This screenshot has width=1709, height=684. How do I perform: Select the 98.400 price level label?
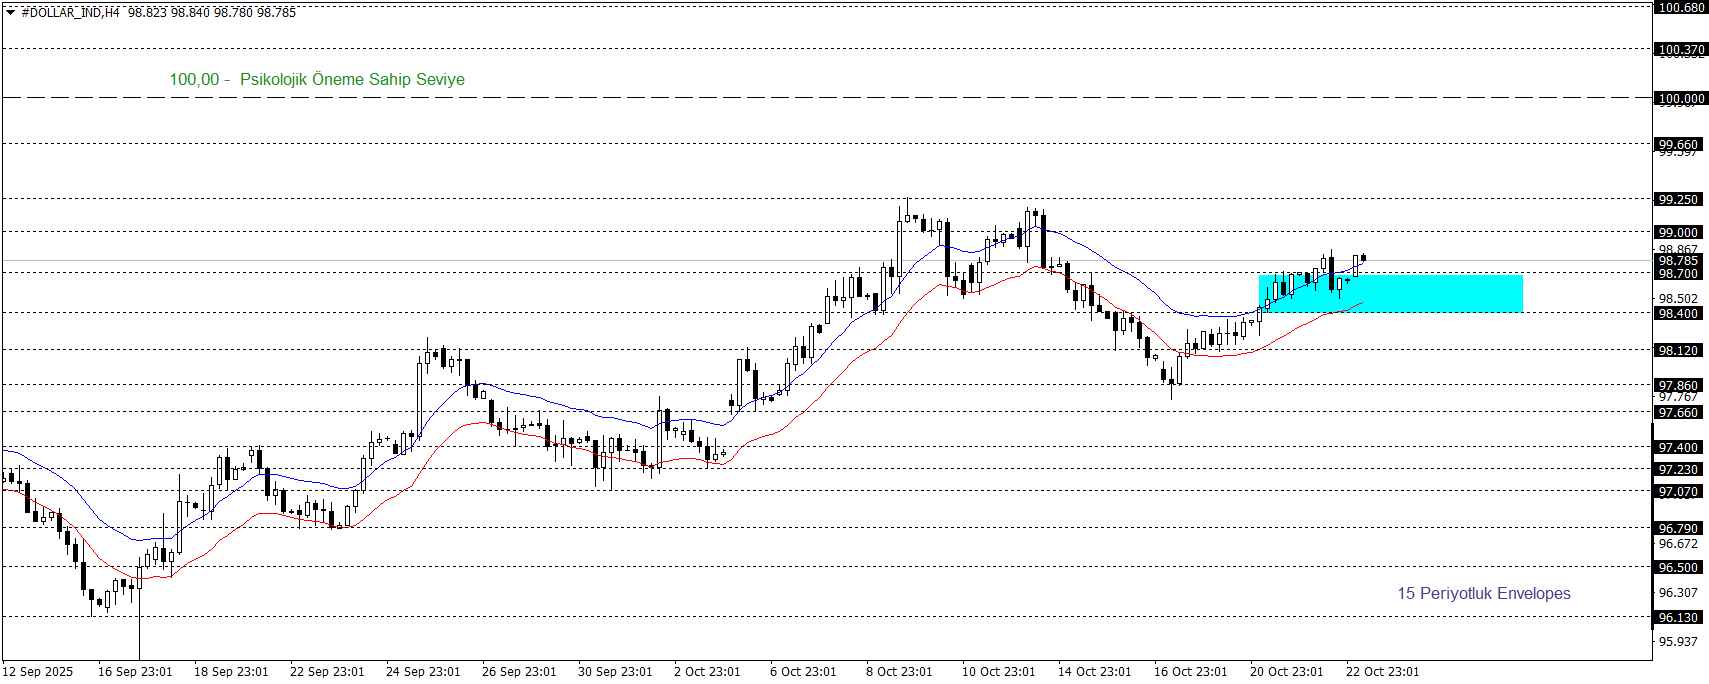coord(1678,314)
